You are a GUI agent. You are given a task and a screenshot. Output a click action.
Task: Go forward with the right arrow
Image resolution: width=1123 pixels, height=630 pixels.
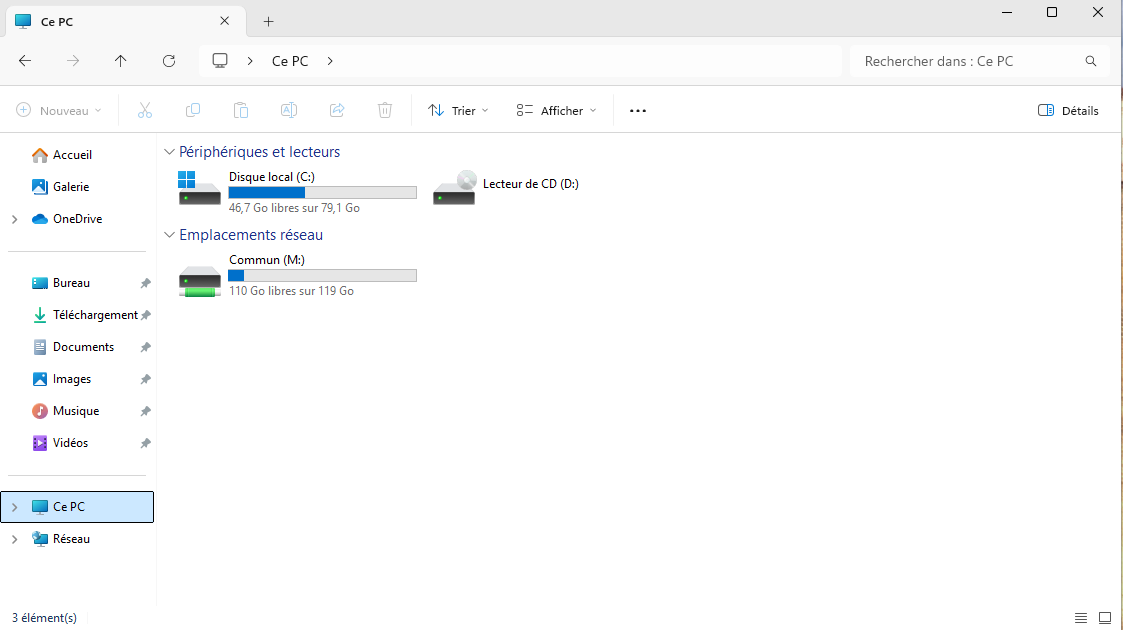[x=73, y=61]
